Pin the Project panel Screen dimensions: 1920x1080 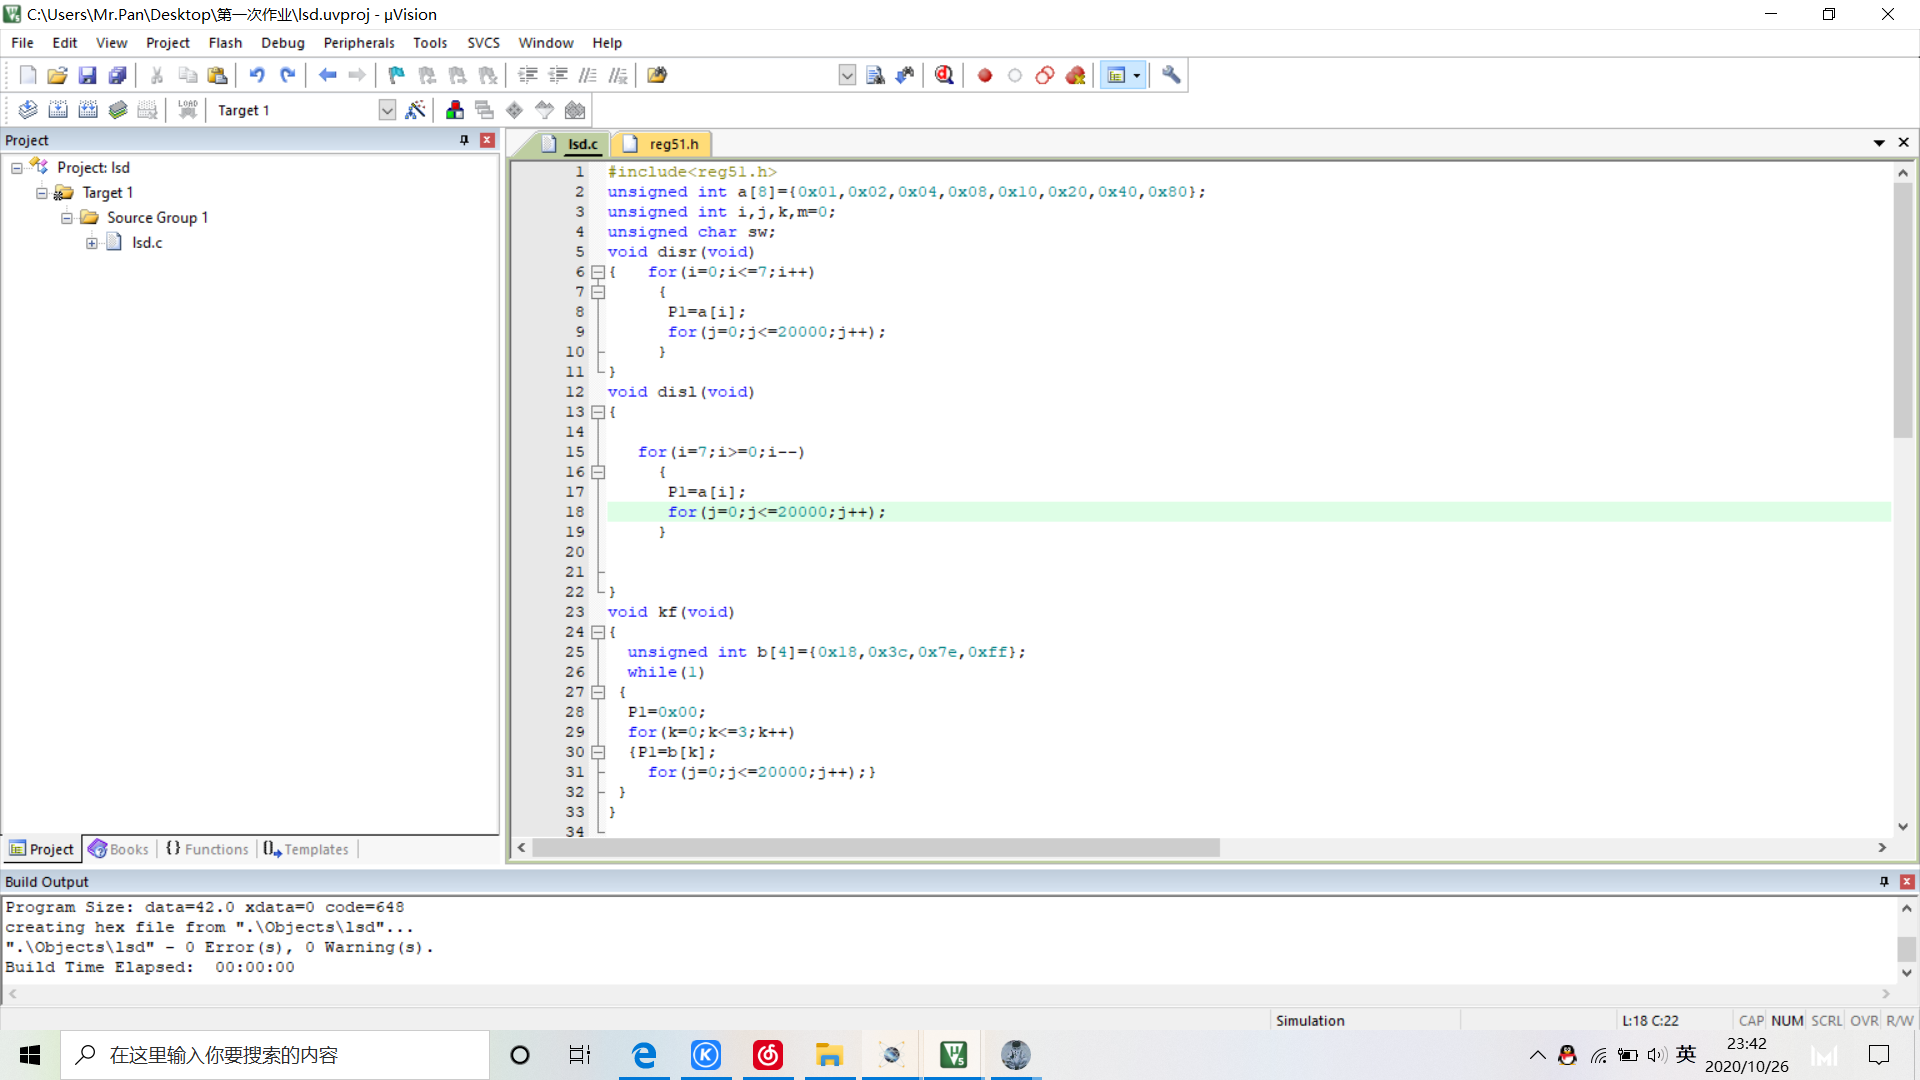(x=464, y=140)
